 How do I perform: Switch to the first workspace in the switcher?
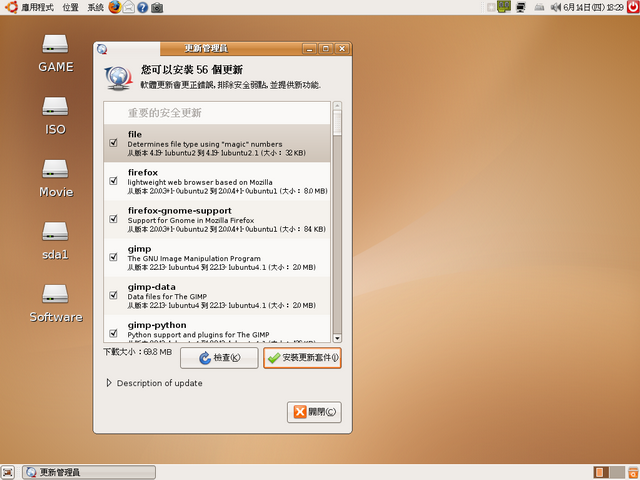(601, 472)
